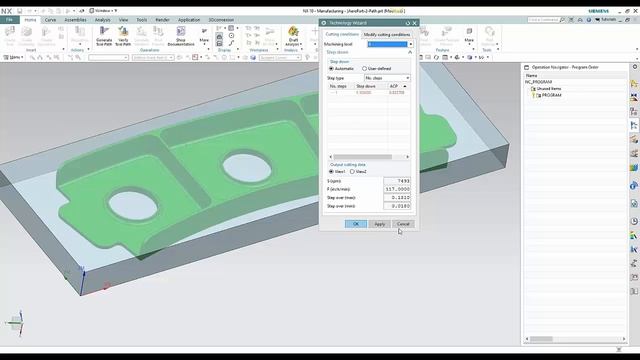The image size is (640, 360).
Task: Open the Part Navigator sidebar tab
Action: (634, 112)
